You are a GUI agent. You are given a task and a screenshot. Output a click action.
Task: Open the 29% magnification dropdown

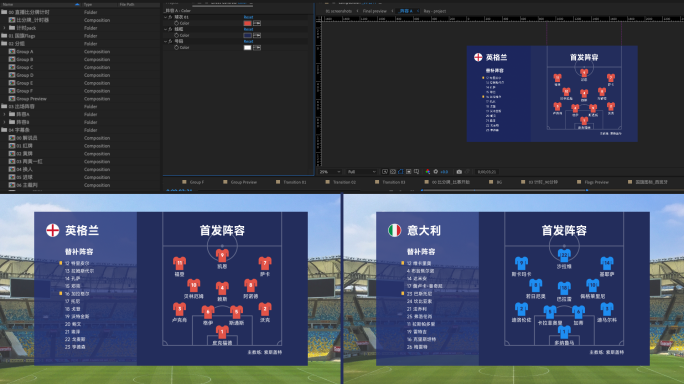click(330, 172)
